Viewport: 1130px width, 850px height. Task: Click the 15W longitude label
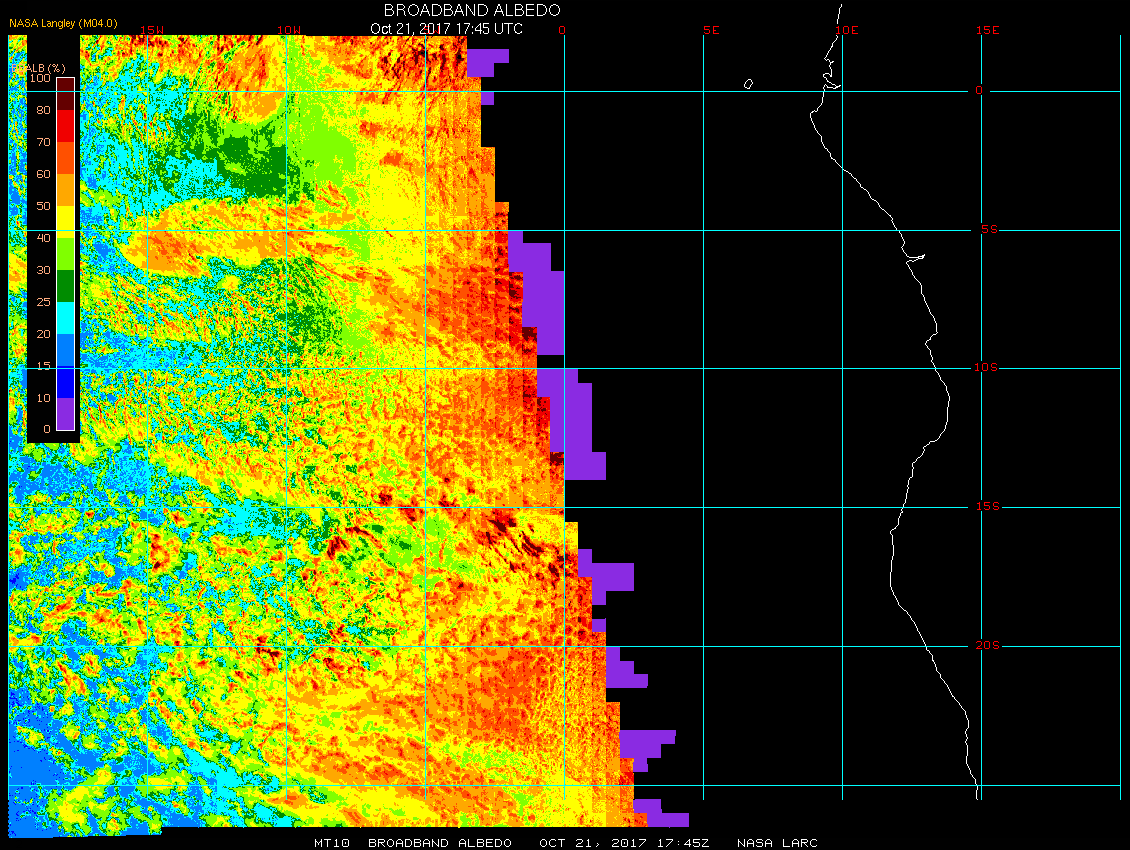coord(151,30)
